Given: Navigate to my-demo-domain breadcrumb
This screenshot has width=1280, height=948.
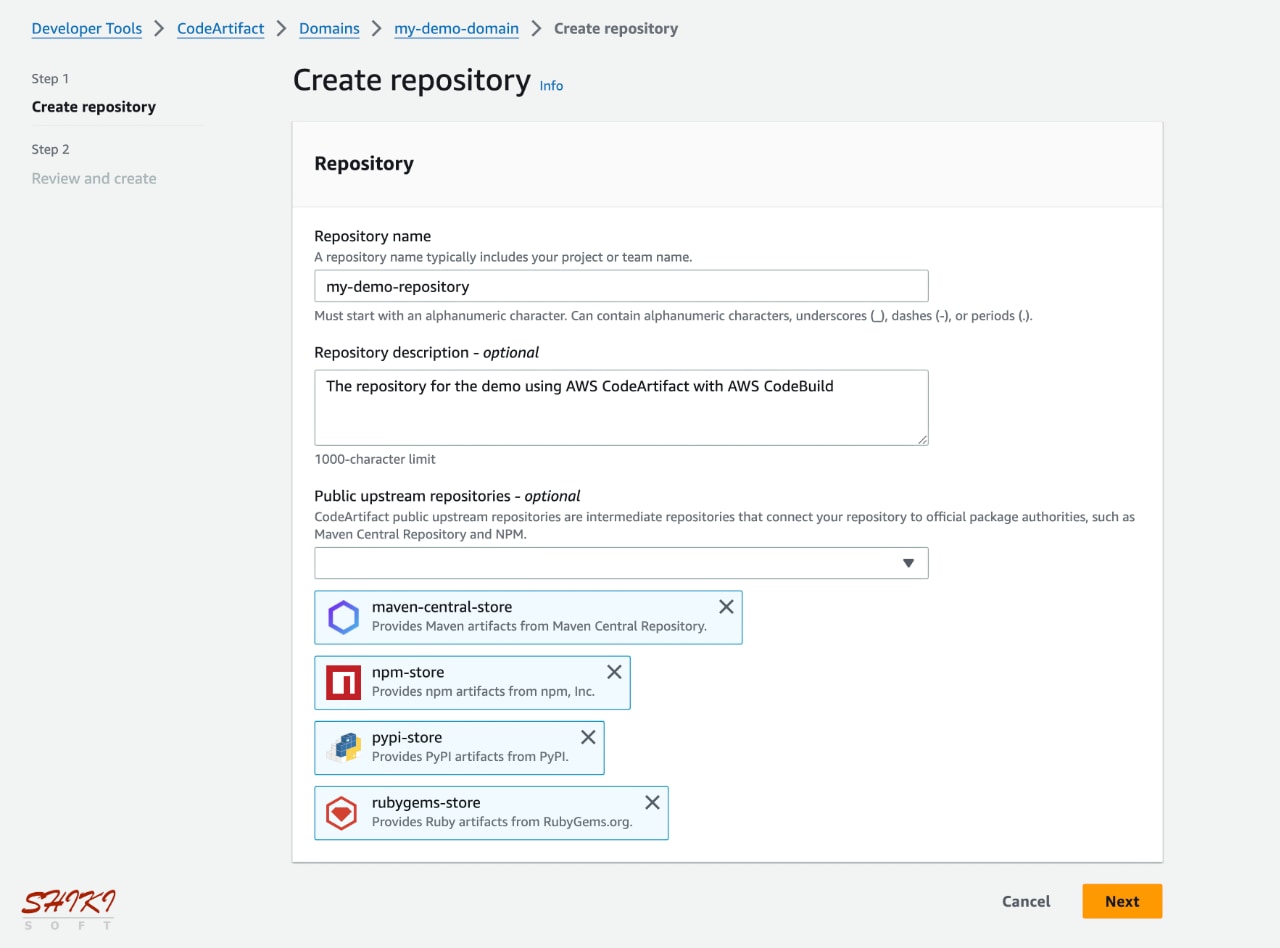Looking at the screenshot, I should [456, 28].
